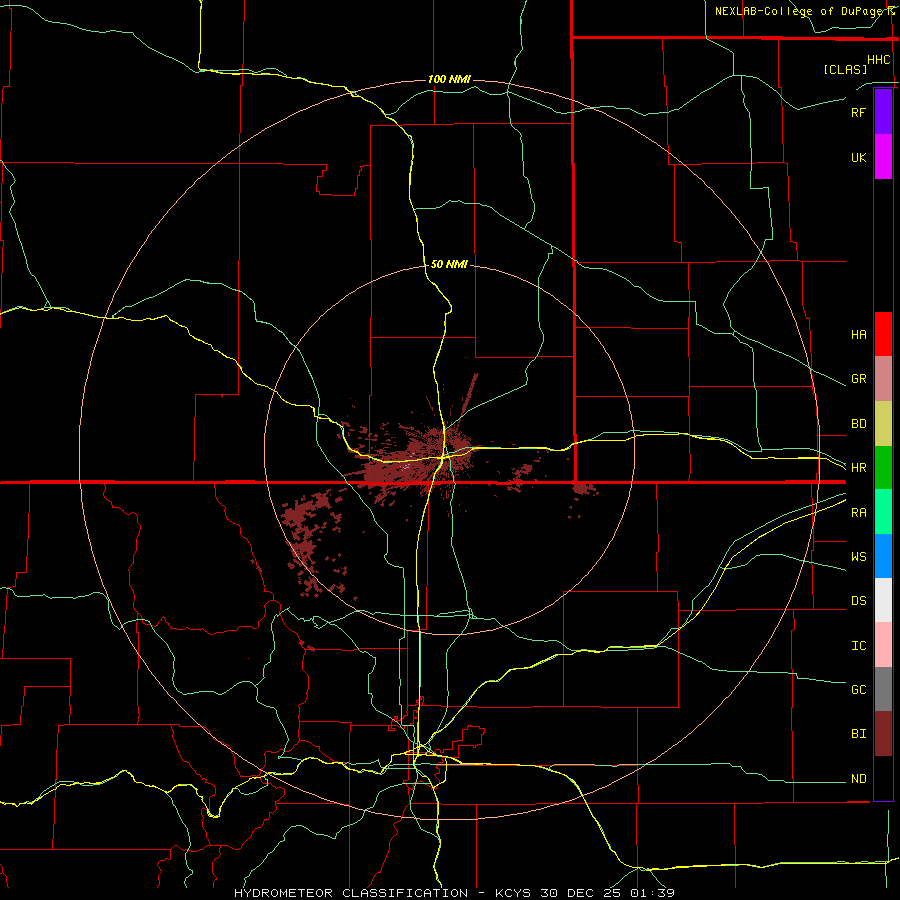Click the RF purple legend swatch
This screenshot has width=900, height=900.
click(x=883, y=112)
